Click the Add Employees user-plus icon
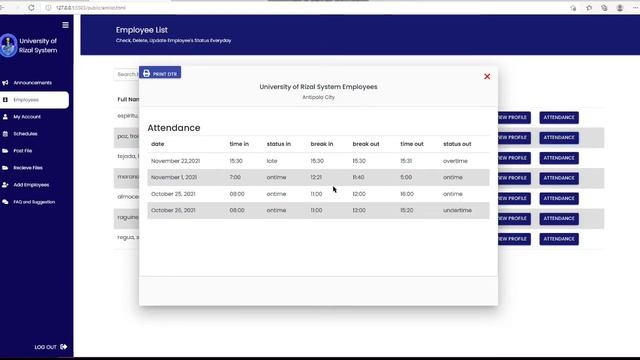 (x=5, y=185)
